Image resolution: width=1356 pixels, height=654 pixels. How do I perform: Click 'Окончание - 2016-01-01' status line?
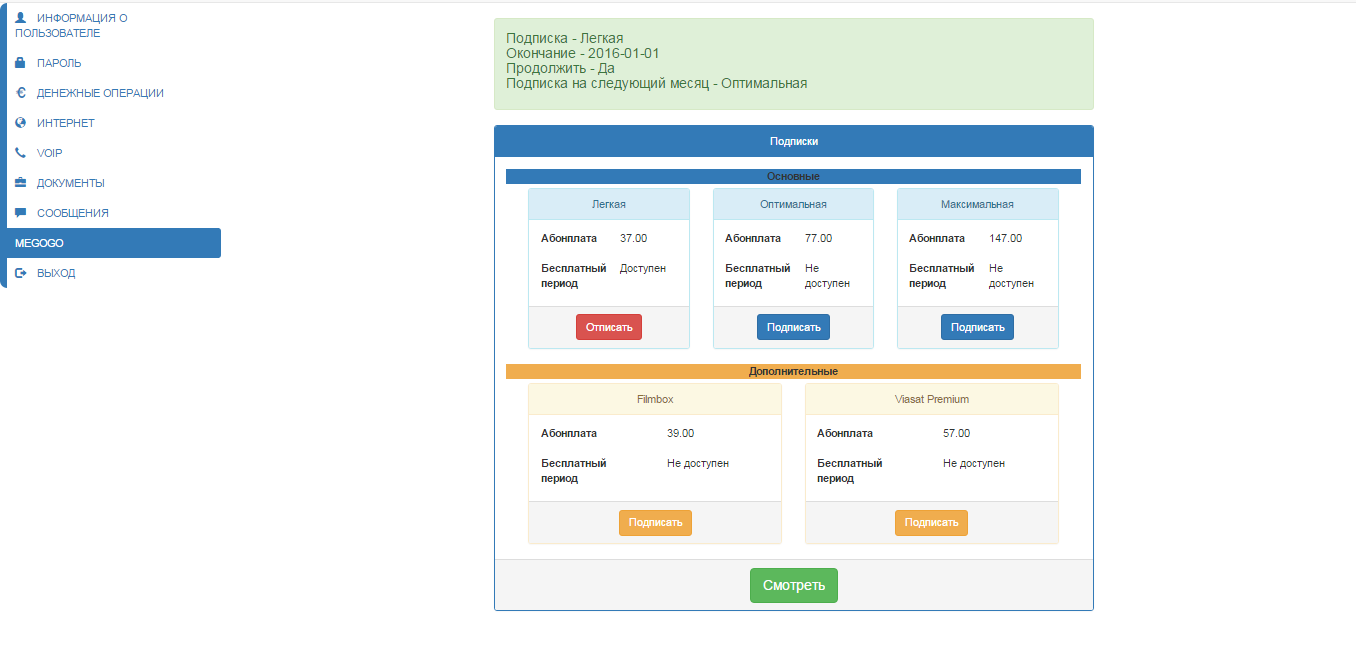click(x=582, y=53)
